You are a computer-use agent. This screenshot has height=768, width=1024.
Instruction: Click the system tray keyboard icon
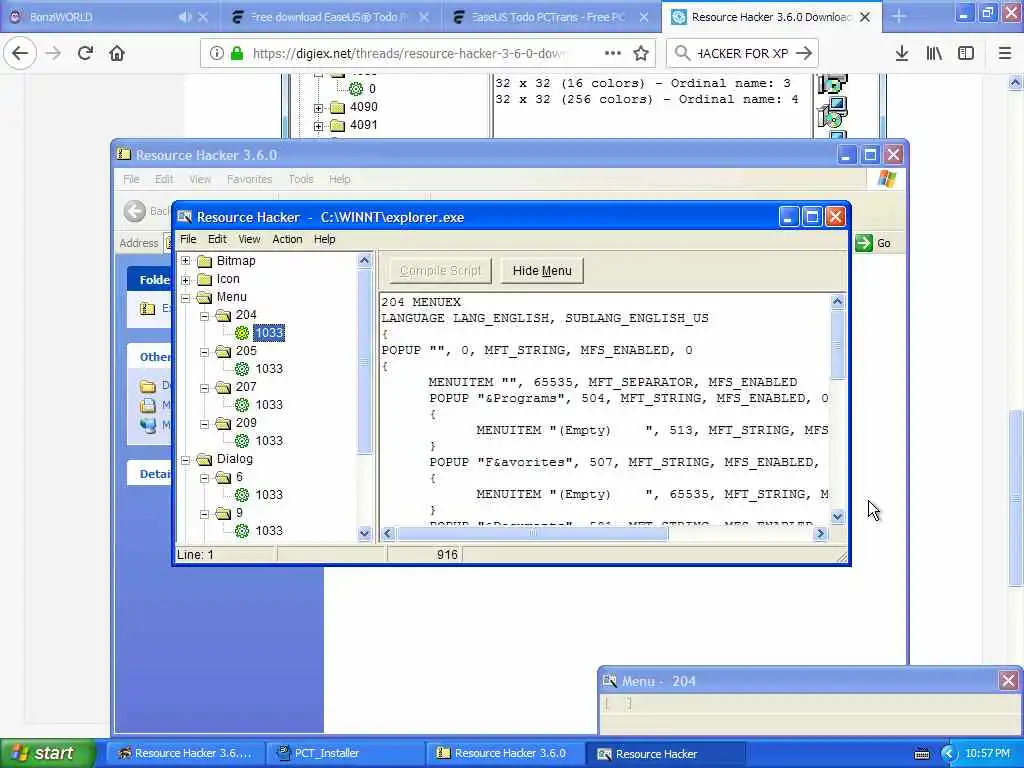921,754
